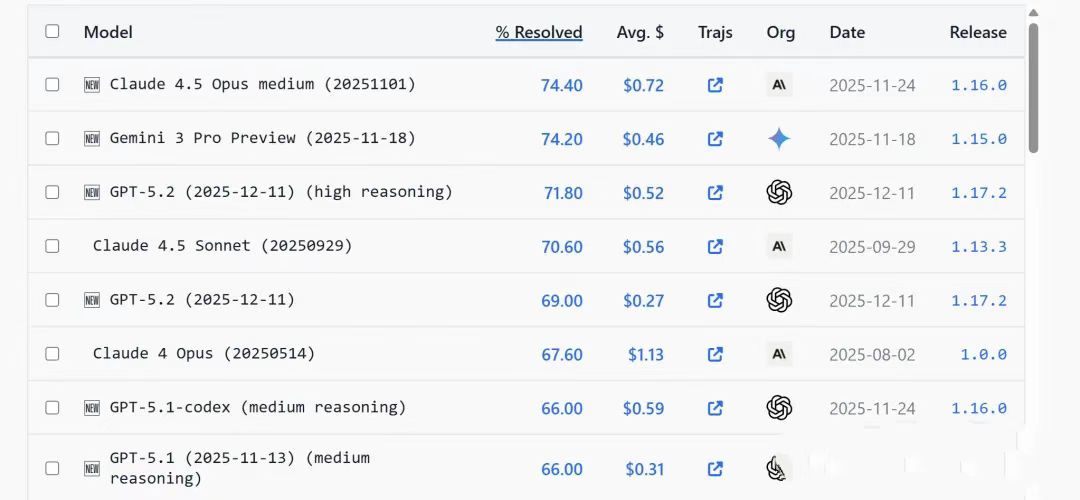The width and height of the screenshot is (1080, 500).
Task: Click NEW badge beside Gemini 3 Pro Preview
Action: point(92,139)
